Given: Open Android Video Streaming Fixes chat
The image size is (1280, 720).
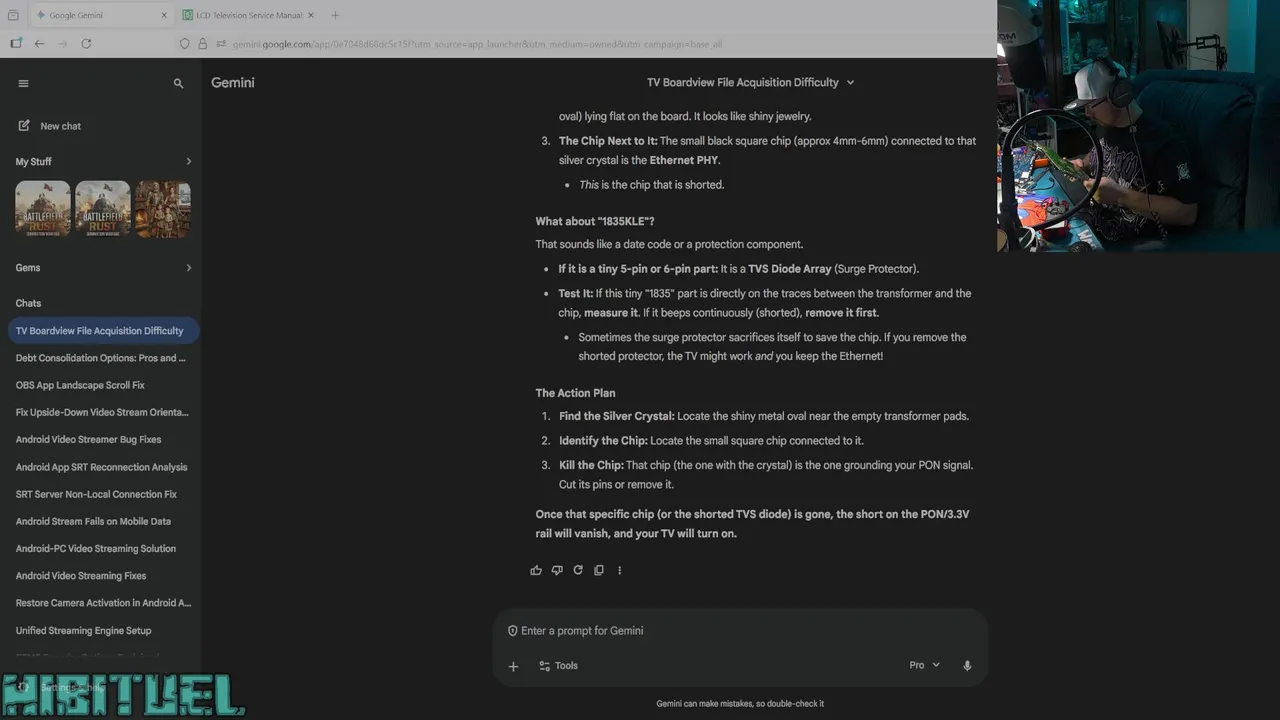Looking at the screenshot, I should (x=103, y=576).
